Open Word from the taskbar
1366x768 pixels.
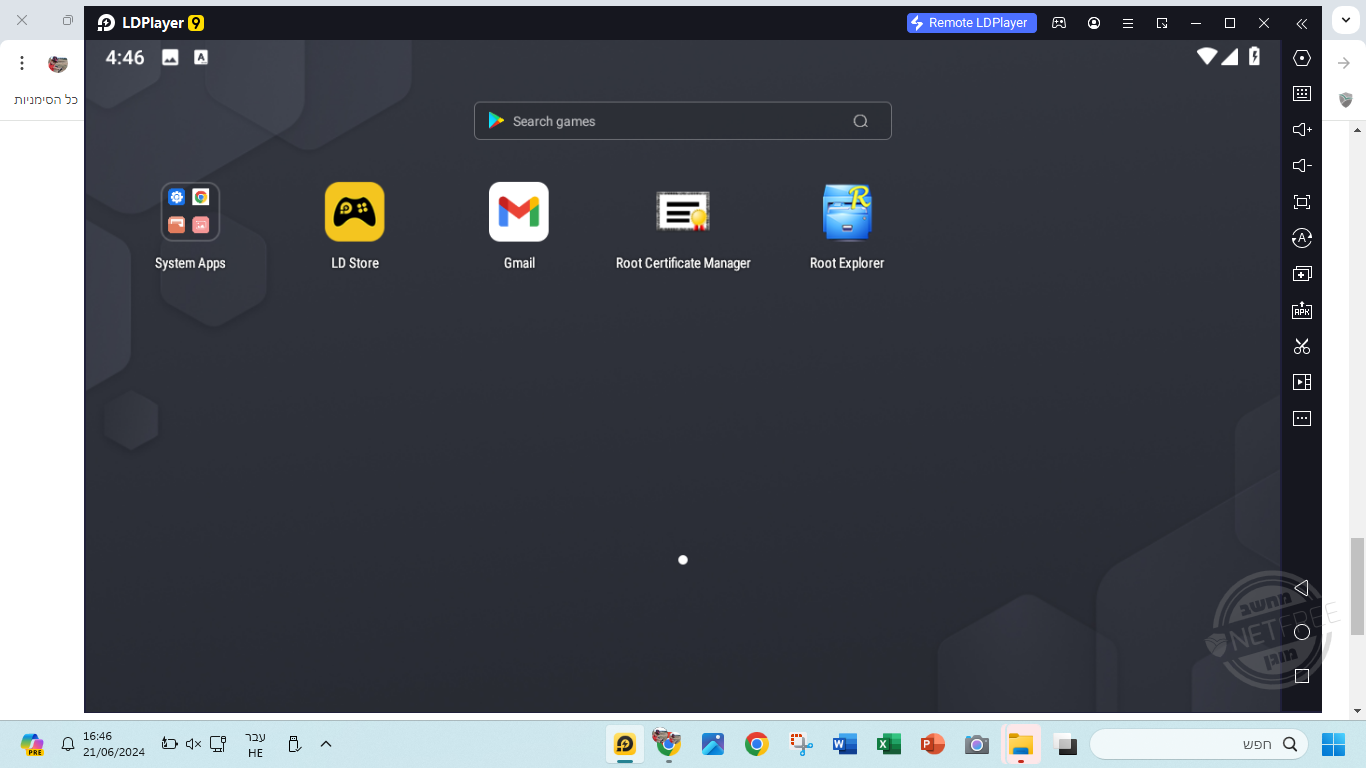[845, 744]
